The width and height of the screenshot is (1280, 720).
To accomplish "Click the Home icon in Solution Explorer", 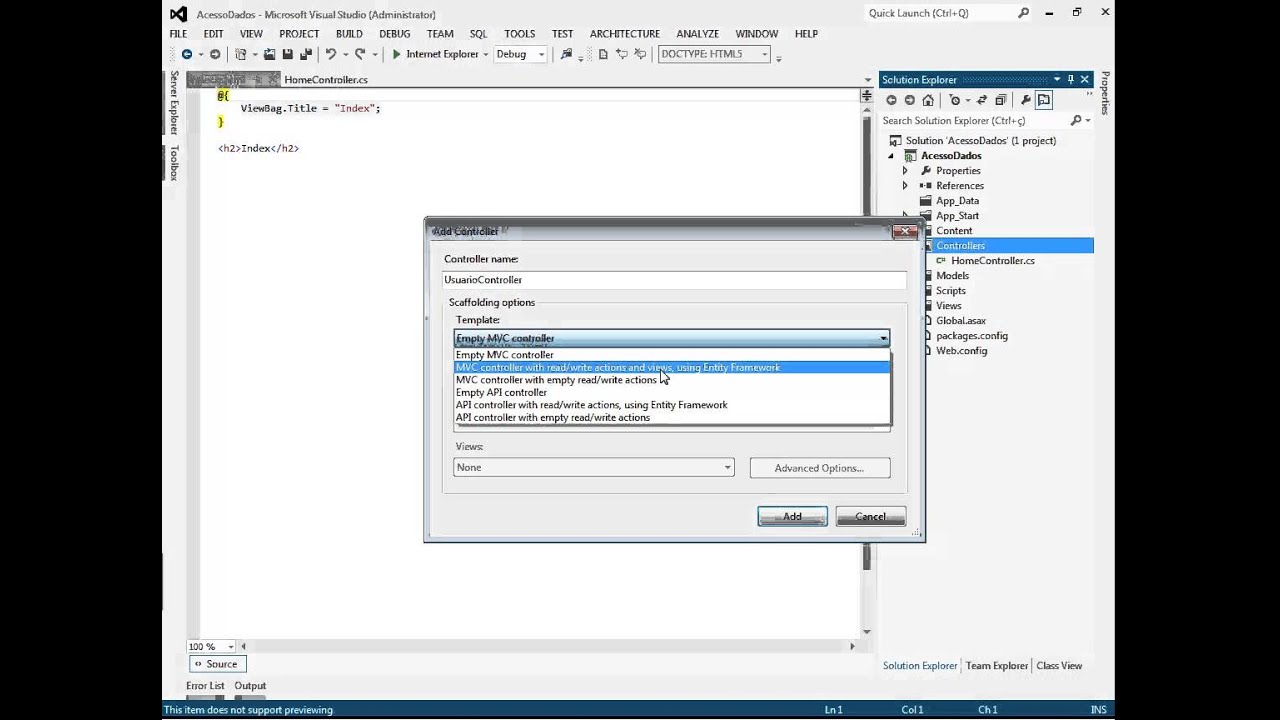I will click(x=928, y=100).
